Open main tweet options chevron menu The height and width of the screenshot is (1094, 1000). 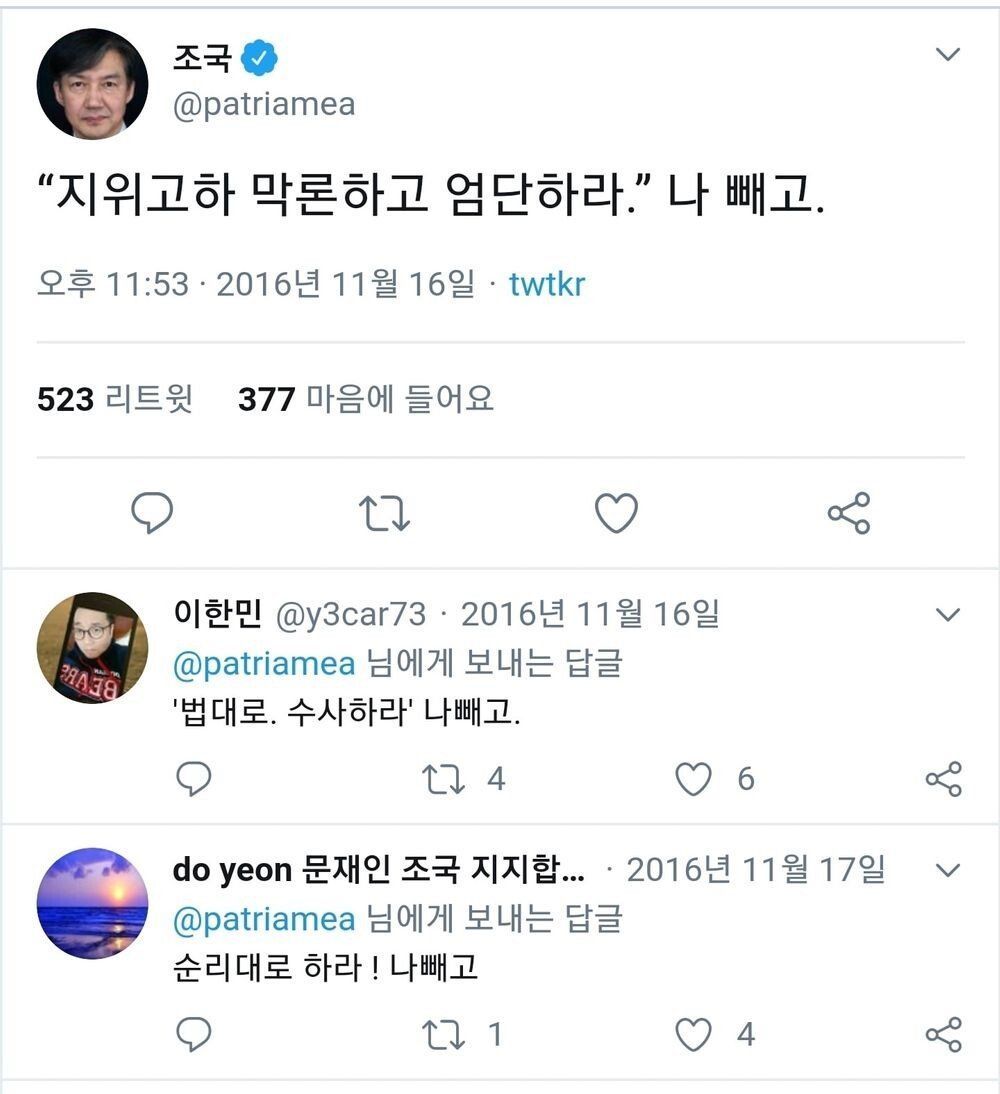click(947, 55)
